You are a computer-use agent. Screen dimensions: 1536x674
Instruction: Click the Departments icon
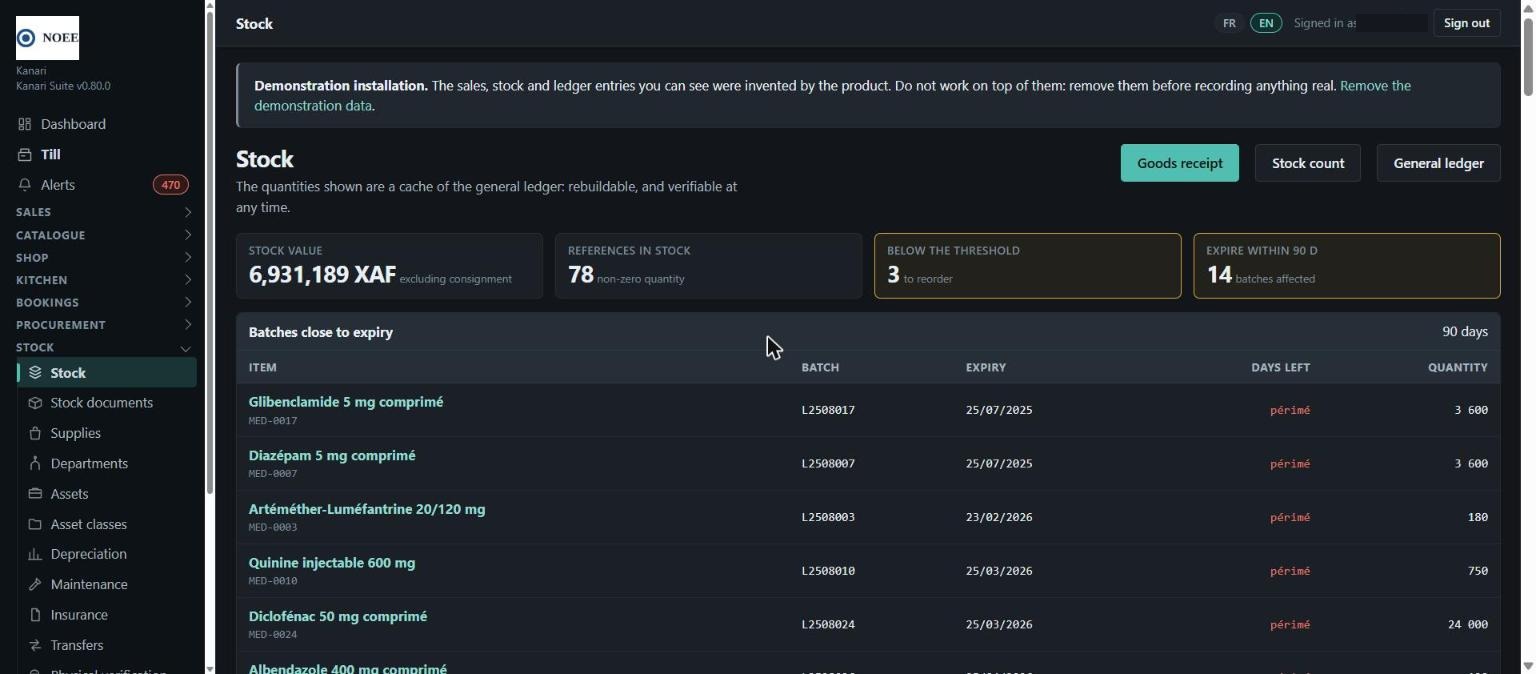coord(35,463)
